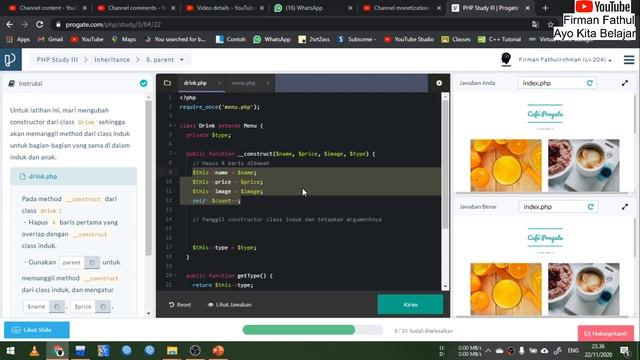Click Lihat Jawaban to view the answer

229,304
